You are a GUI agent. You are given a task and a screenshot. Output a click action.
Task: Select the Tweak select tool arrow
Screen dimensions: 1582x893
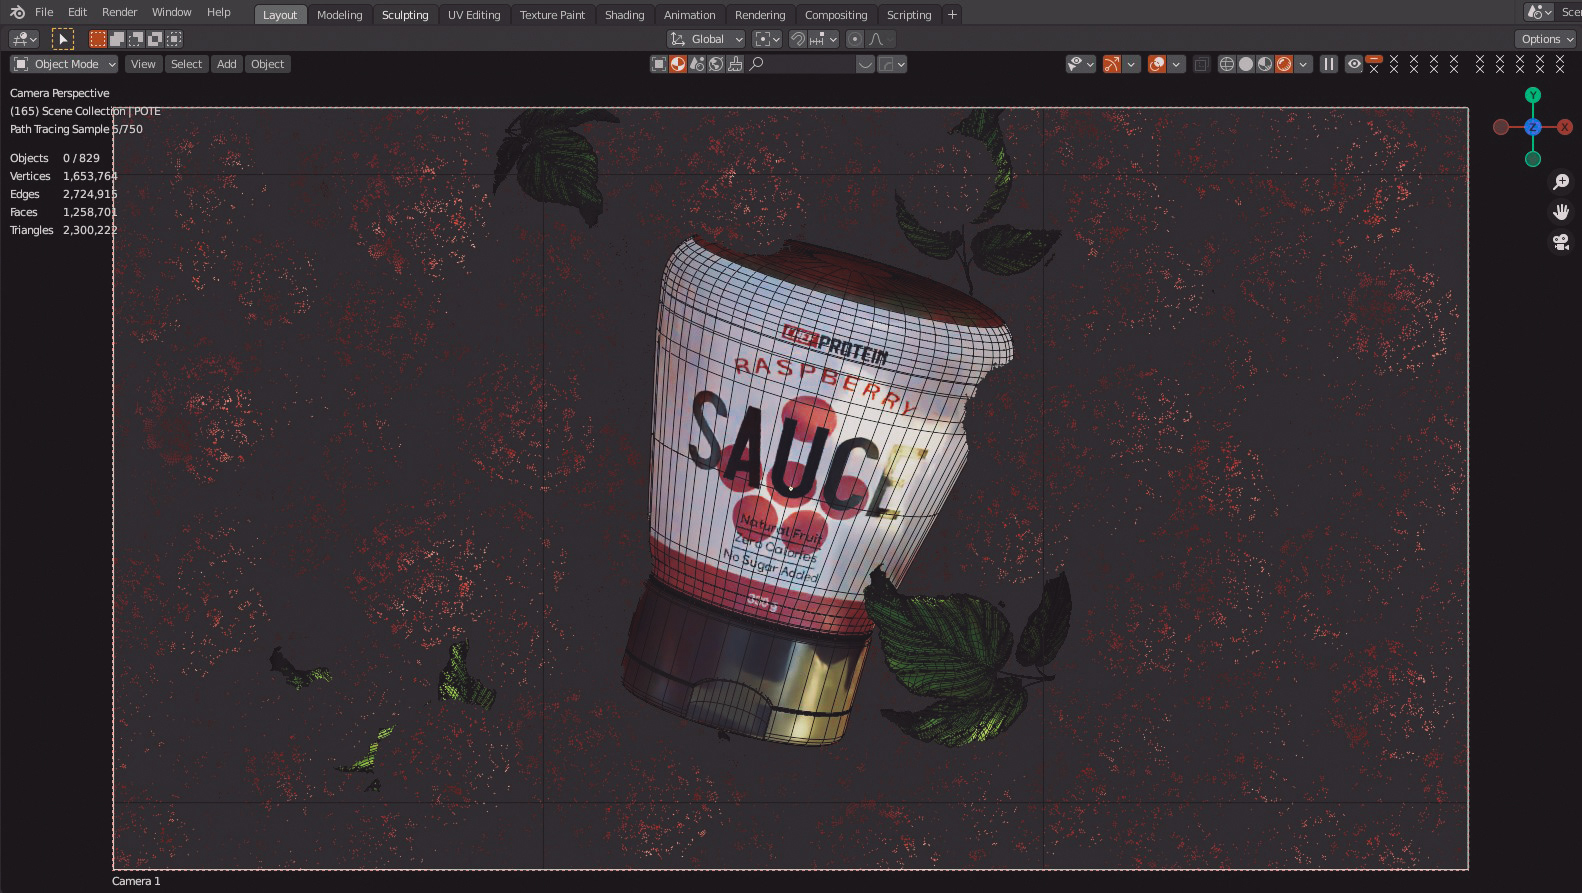coord(63,39)
